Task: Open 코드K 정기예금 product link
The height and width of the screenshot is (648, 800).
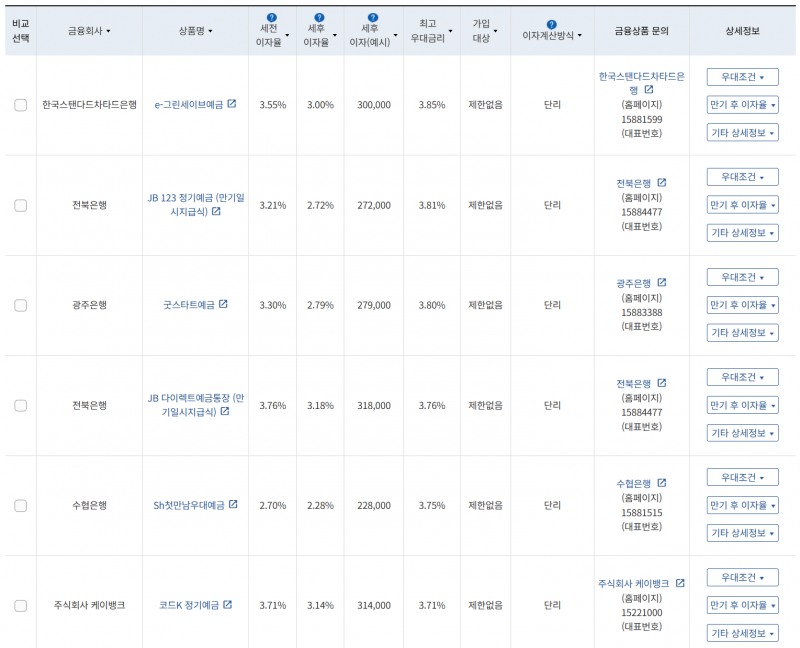Action: pyautogui.click(x=189, y=605)
